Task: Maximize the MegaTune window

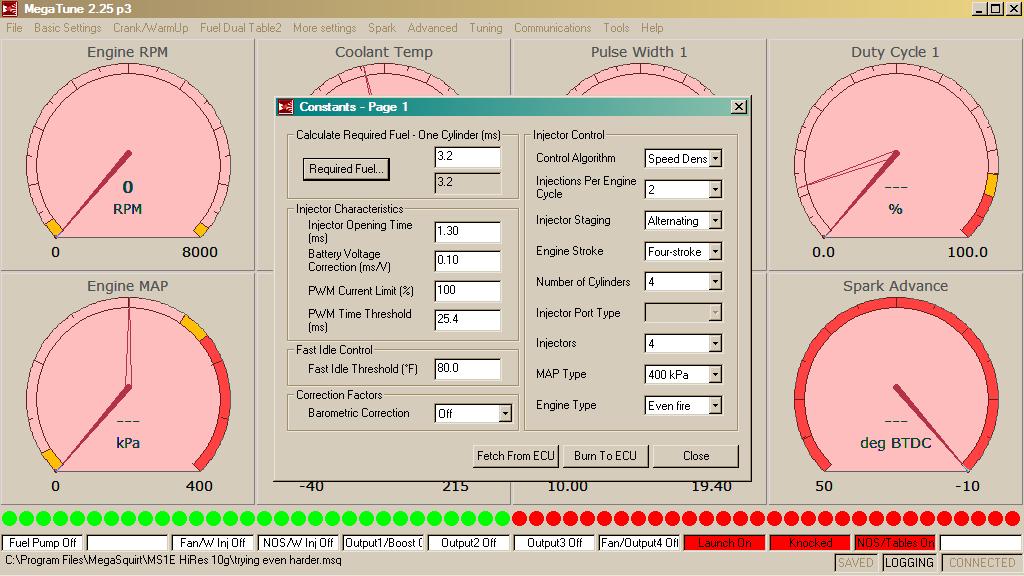Action: pyautogui.click(x=995, y=9)
